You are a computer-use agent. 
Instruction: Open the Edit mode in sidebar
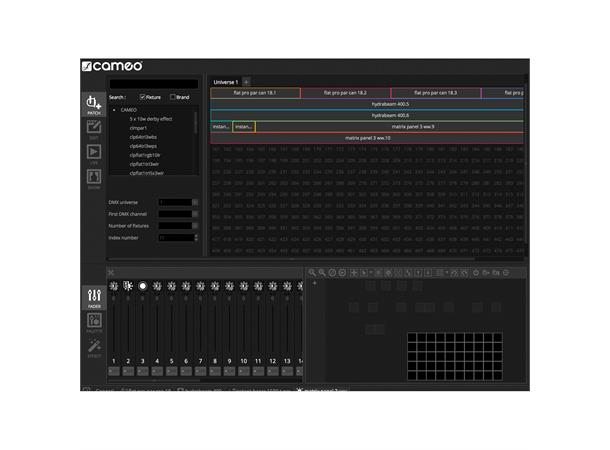coord(94,129)
